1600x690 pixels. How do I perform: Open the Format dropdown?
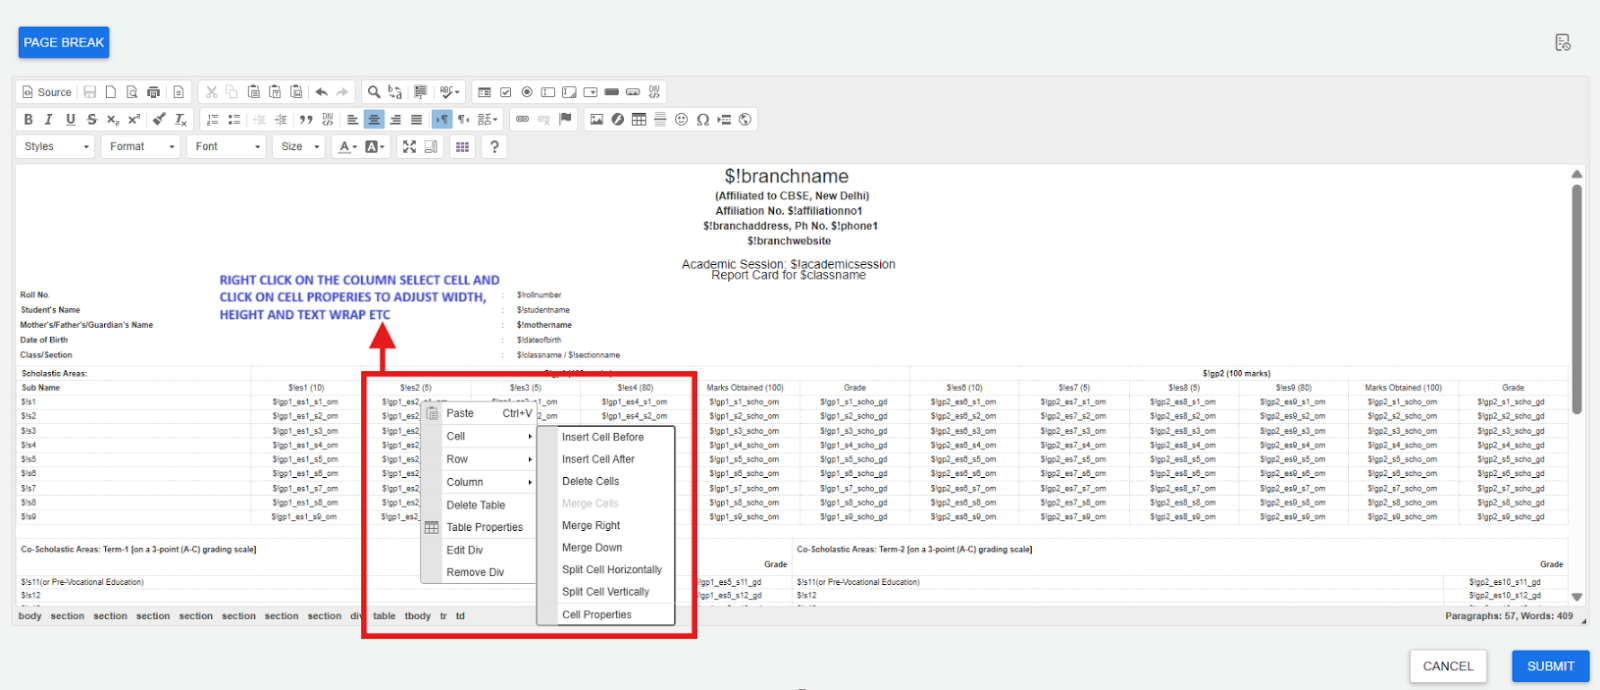coord(142,146)
